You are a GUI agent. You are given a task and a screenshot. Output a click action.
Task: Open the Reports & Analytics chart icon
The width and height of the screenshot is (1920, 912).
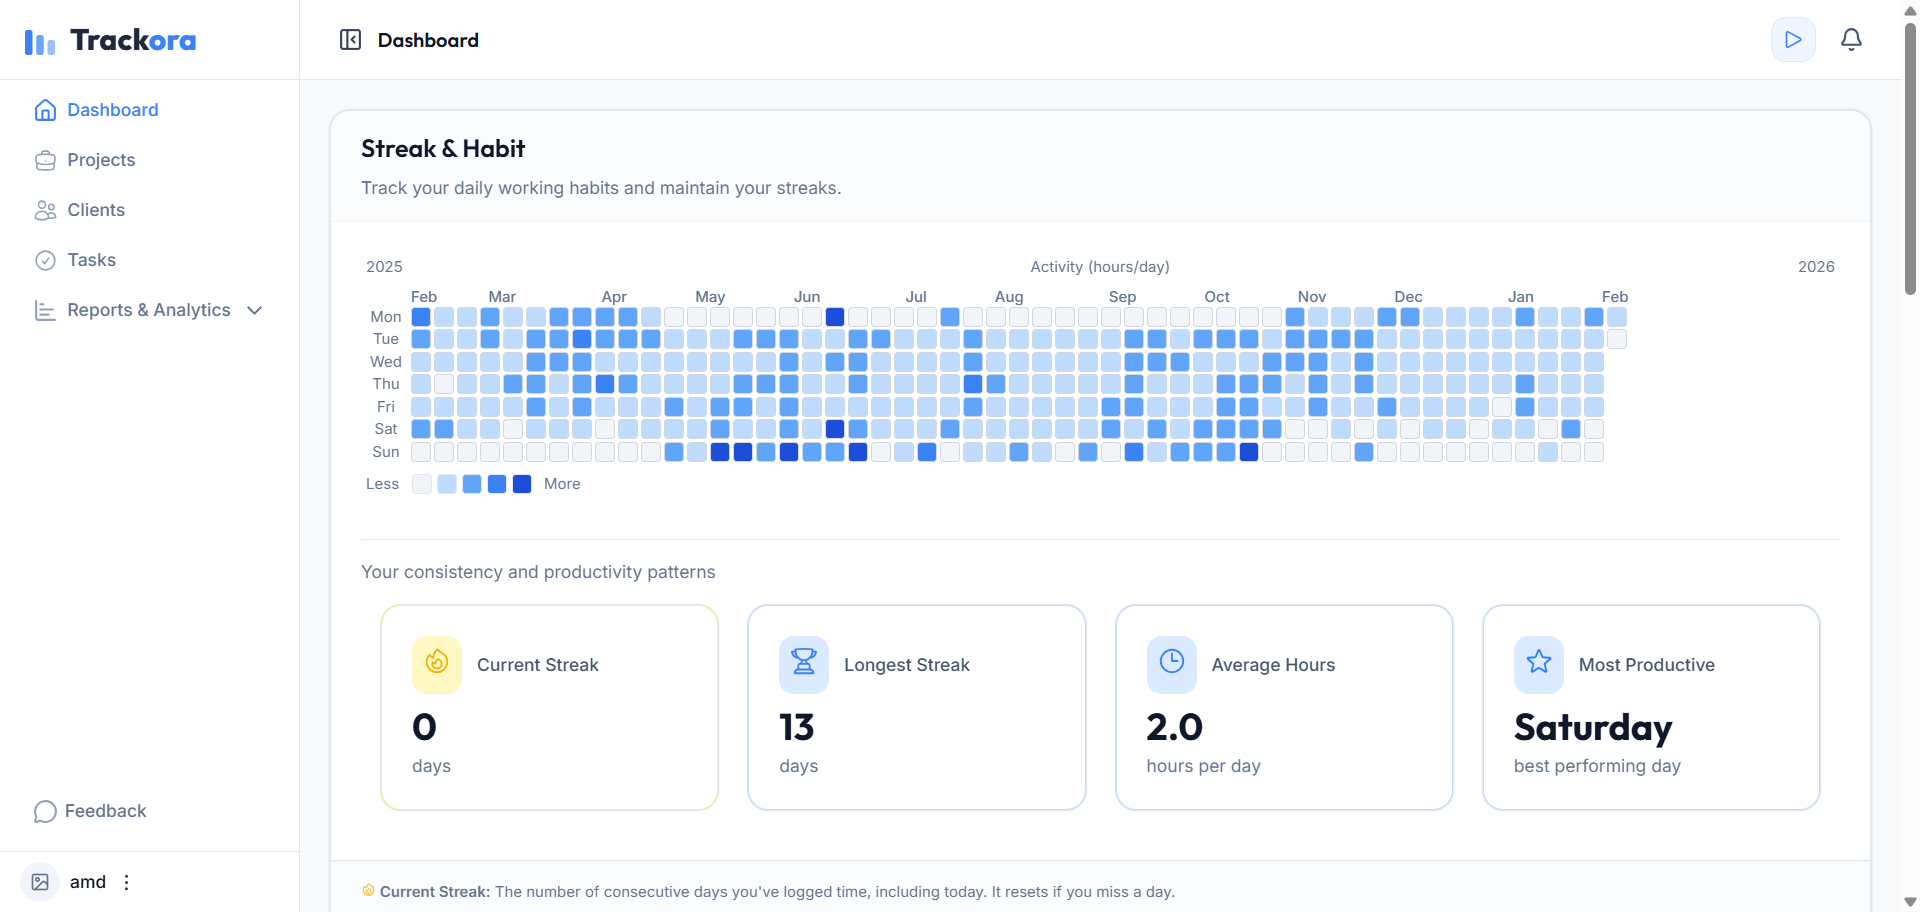44,310
